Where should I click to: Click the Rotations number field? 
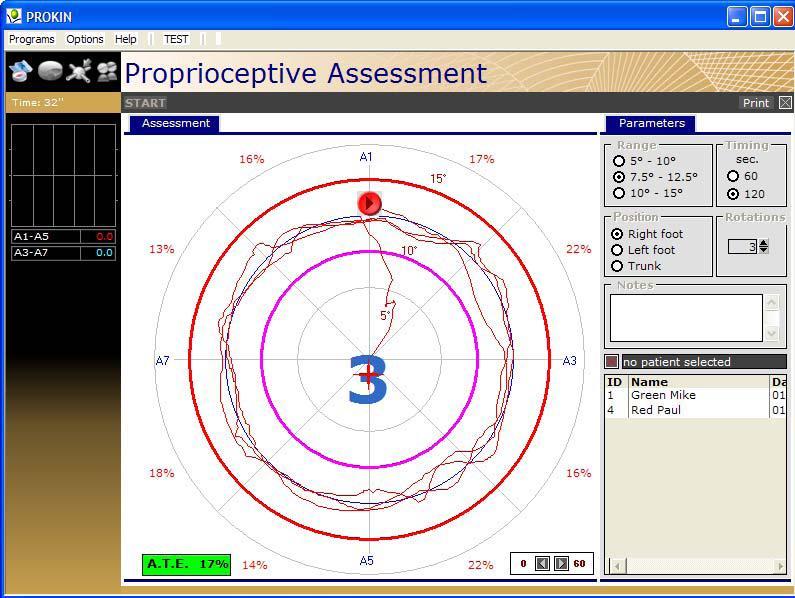(x=742, y=247)
